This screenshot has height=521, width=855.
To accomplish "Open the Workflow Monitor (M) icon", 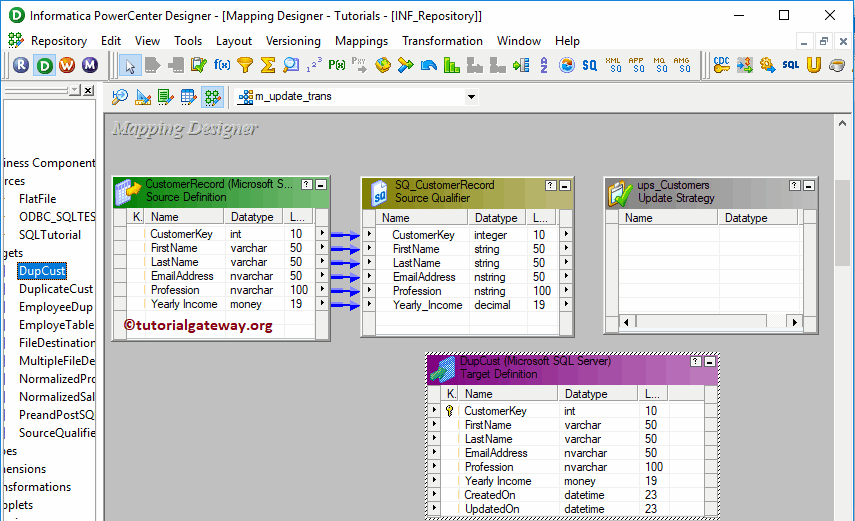I will [90, 65].
